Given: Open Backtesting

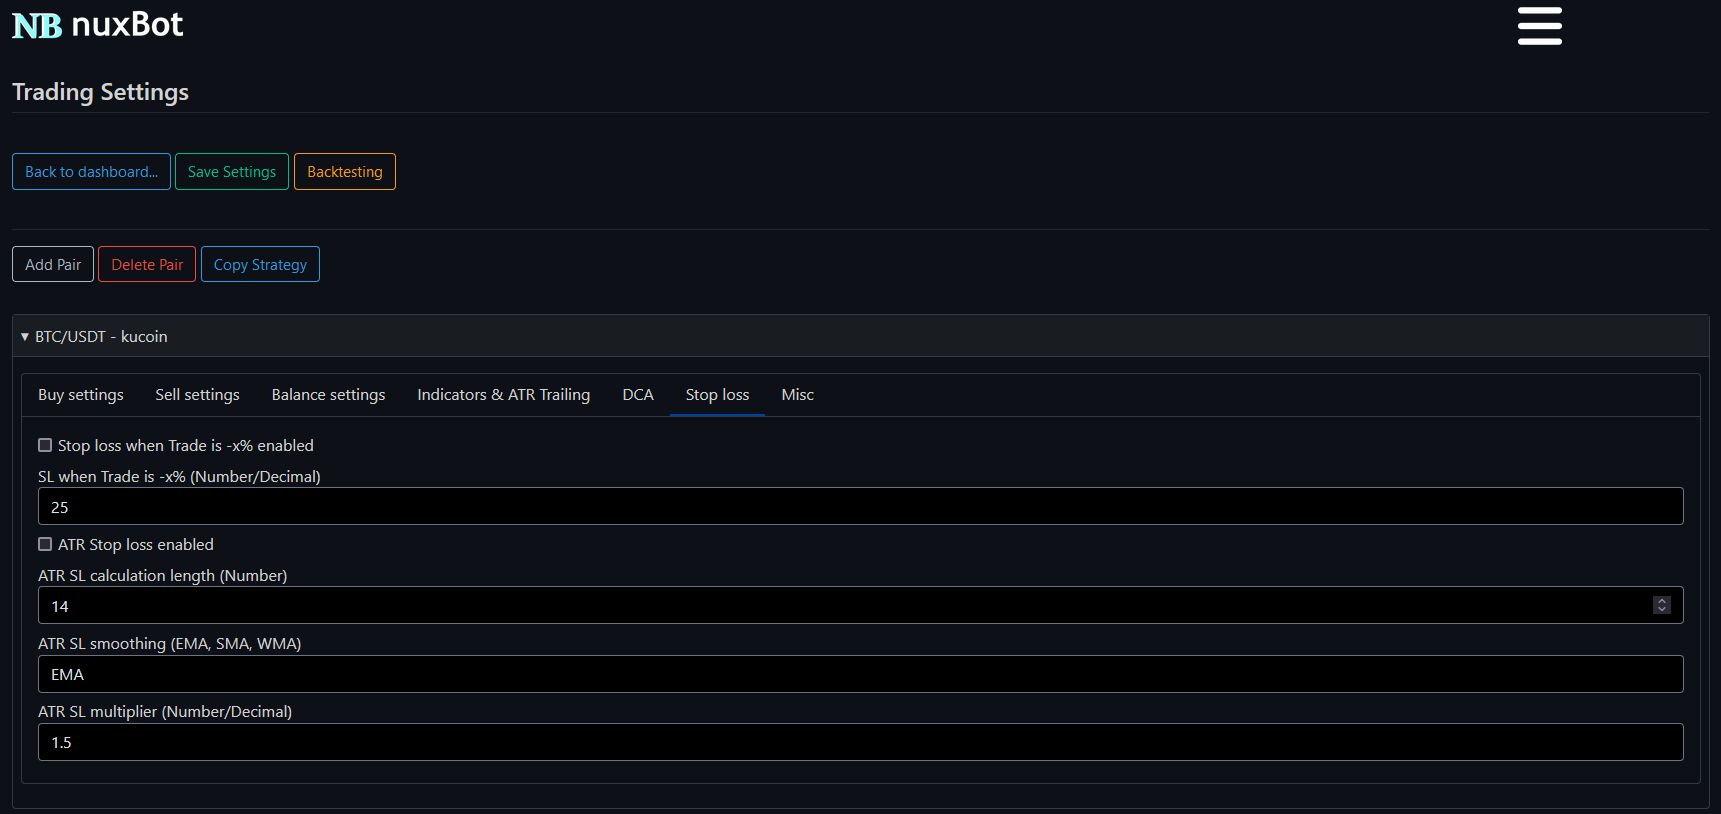Looking at the screenshot, I should [x=344, y=172].
